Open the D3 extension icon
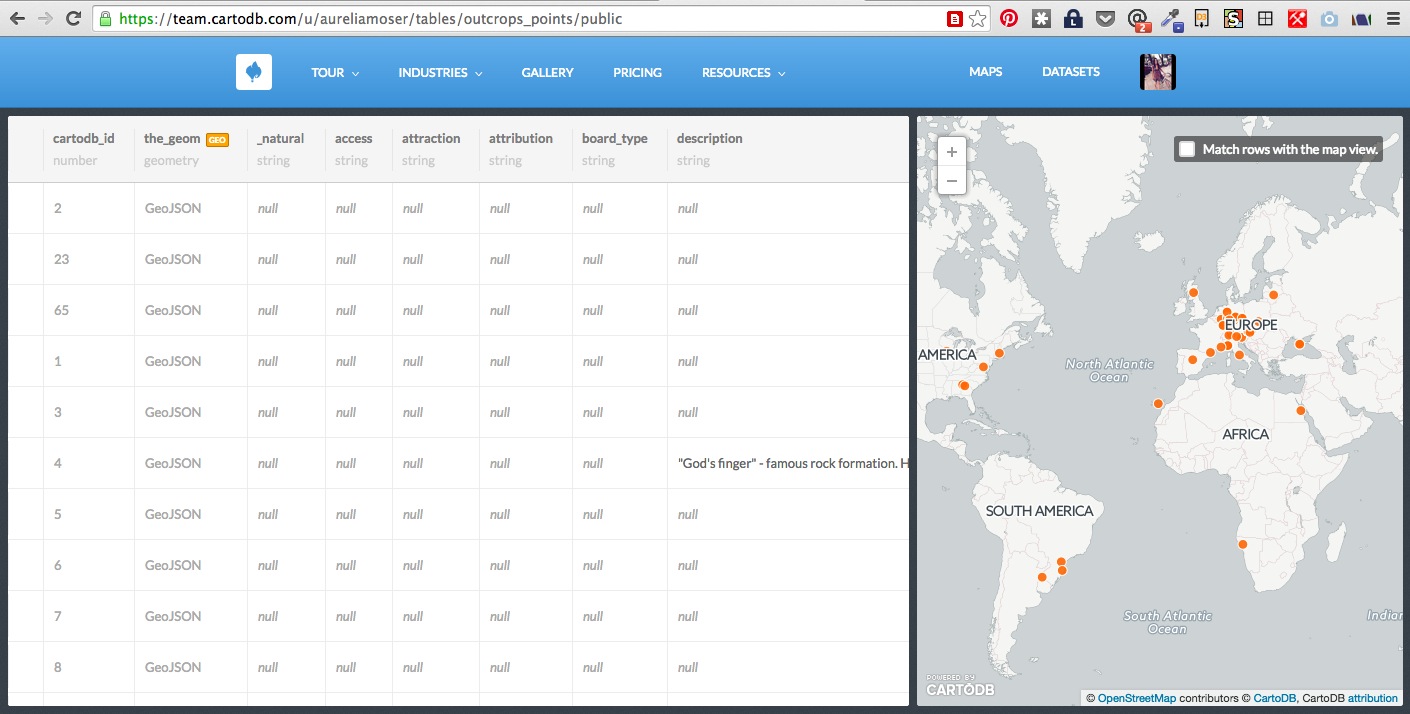Screen dimensions: 1410x714 pos(1201,18)
